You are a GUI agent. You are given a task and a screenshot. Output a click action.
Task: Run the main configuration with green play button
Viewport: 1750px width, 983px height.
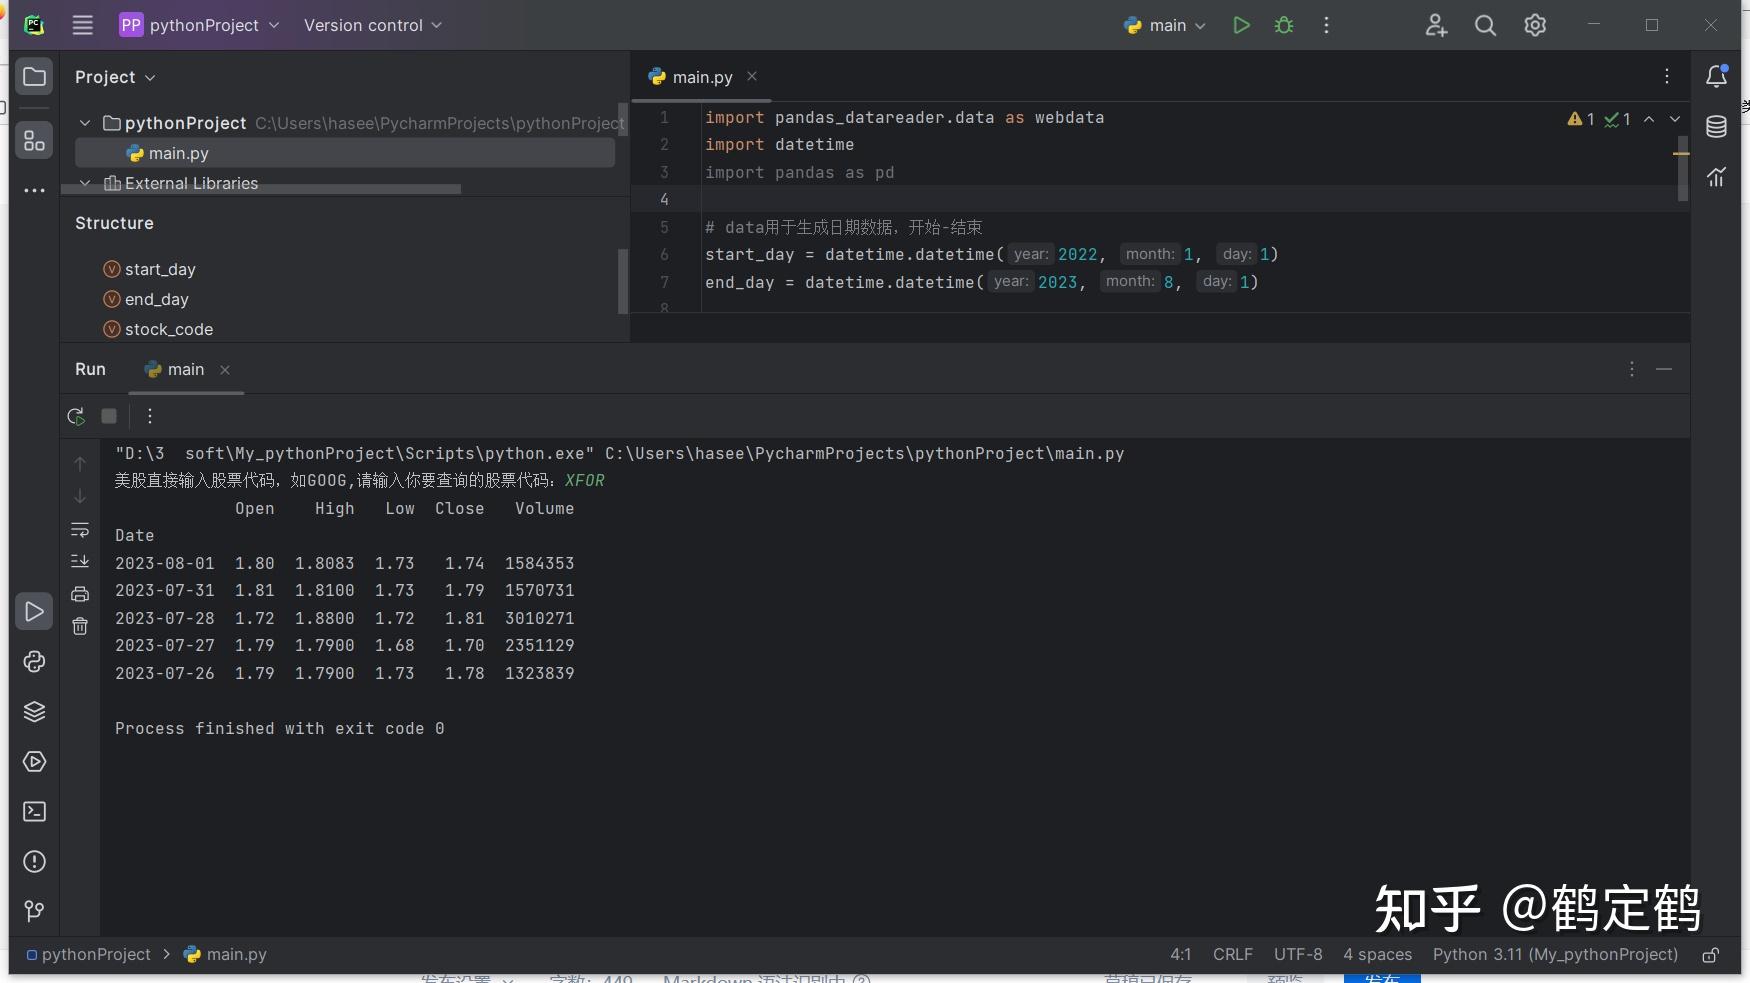[x=1241, y=26]
